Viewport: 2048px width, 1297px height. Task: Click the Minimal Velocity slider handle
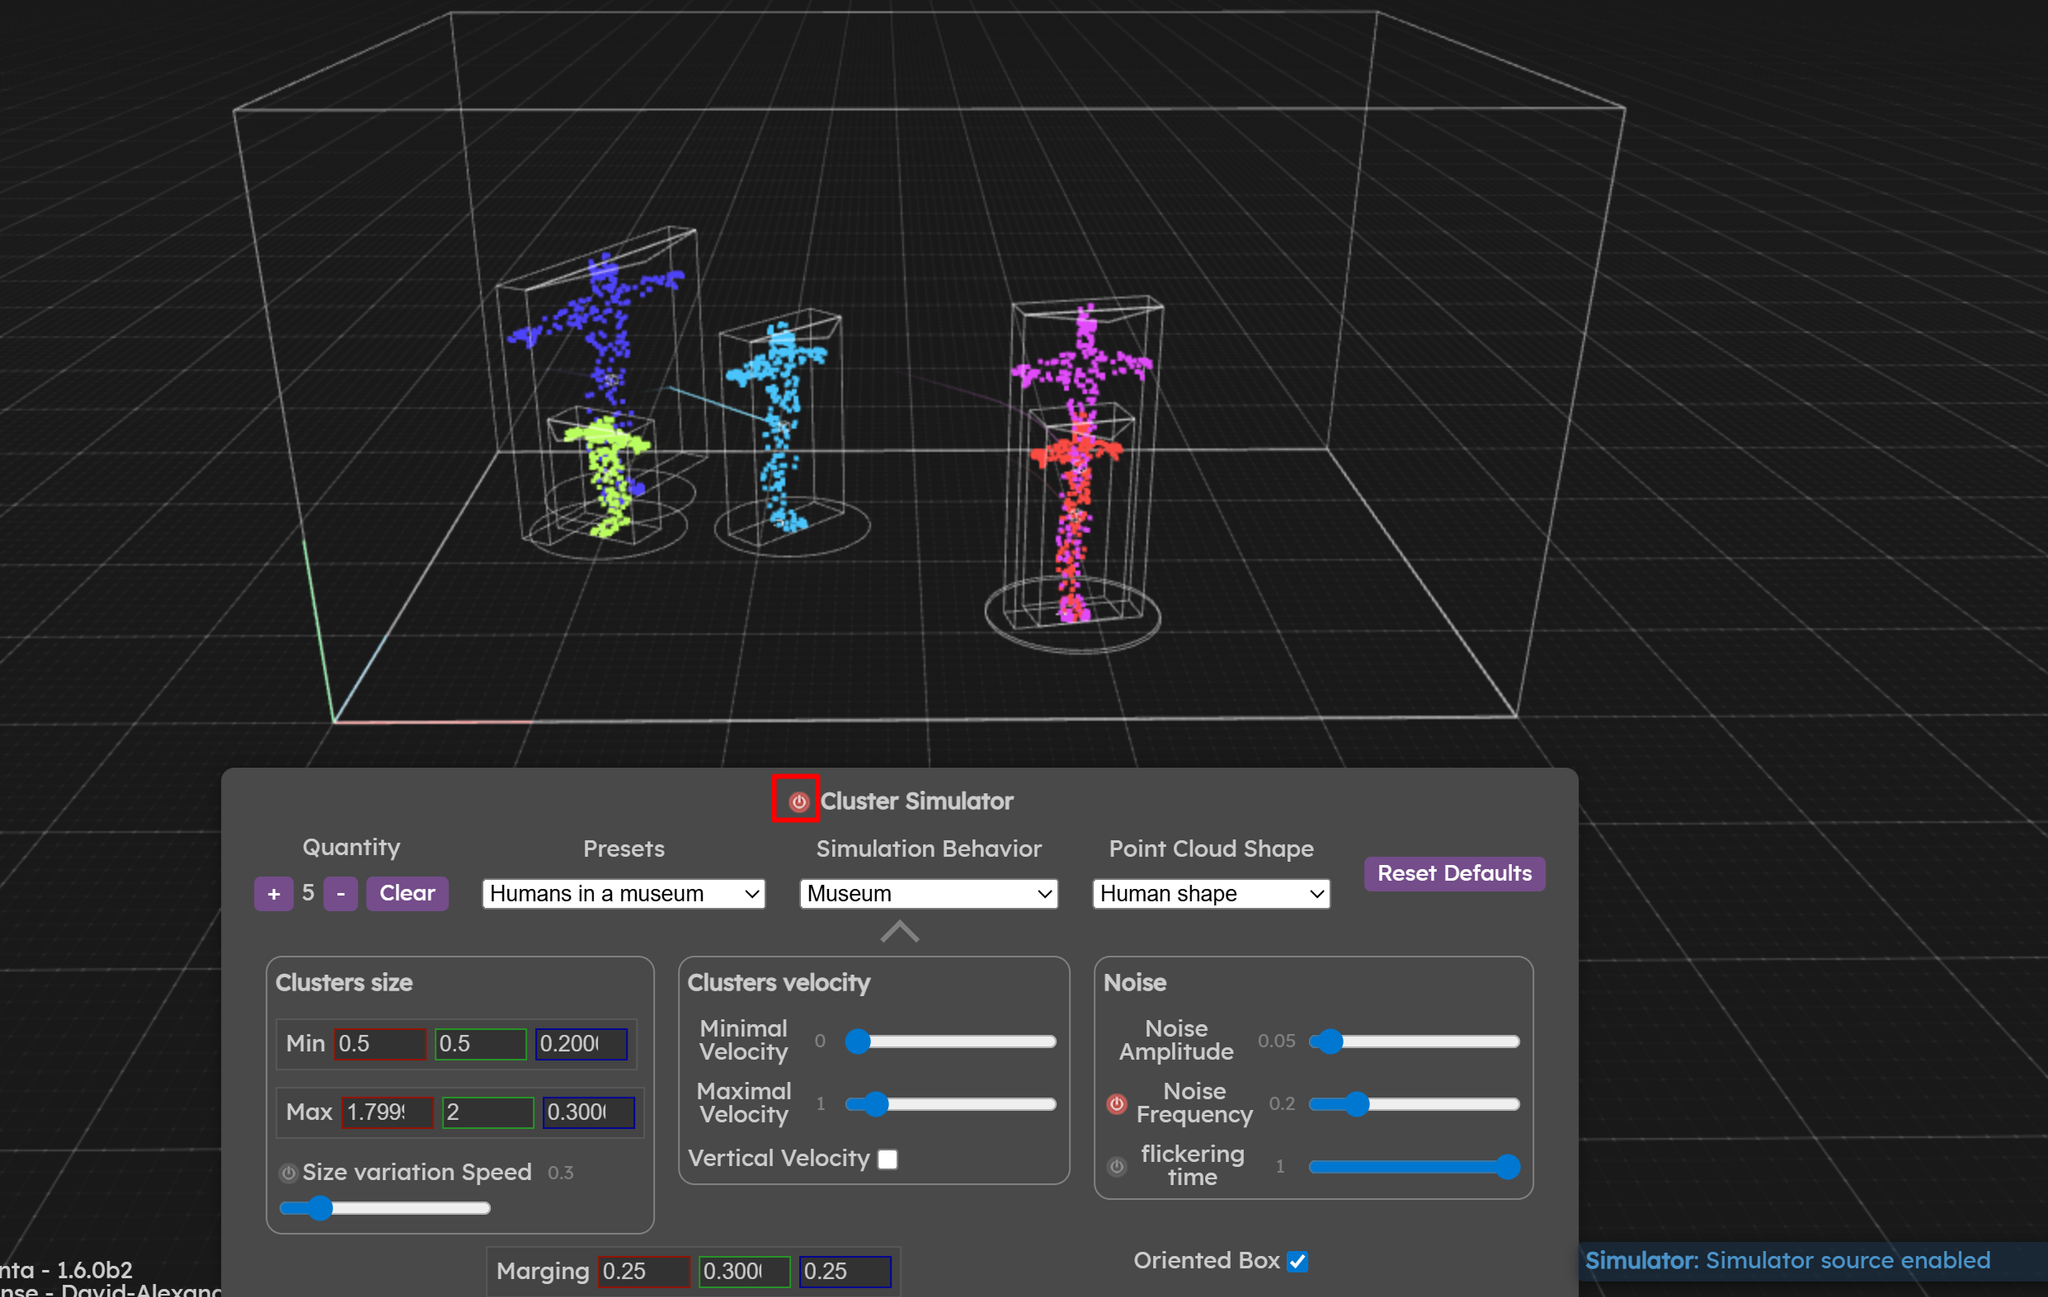click(858, 1042)
